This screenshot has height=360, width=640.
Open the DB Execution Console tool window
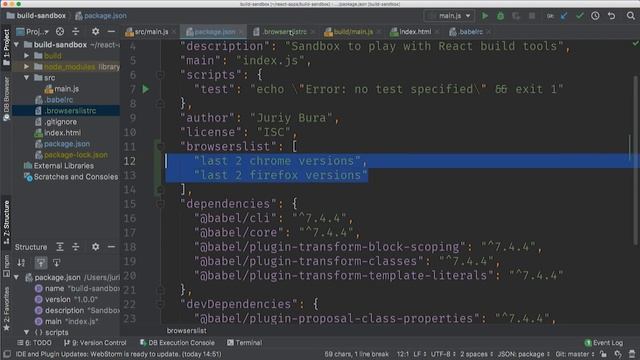pos(177,342)
